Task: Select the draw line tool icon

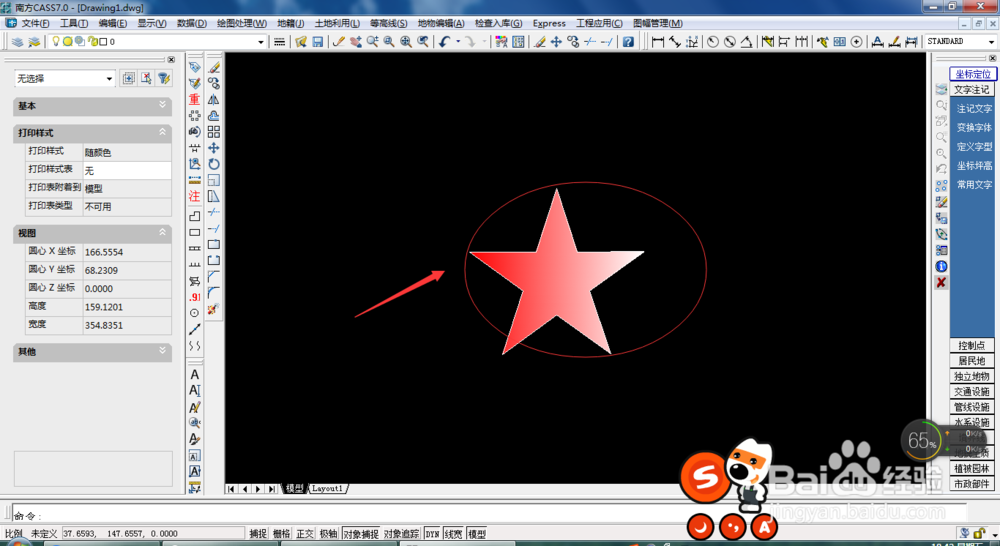Action: pyautogui.click(x=195, y=329)
